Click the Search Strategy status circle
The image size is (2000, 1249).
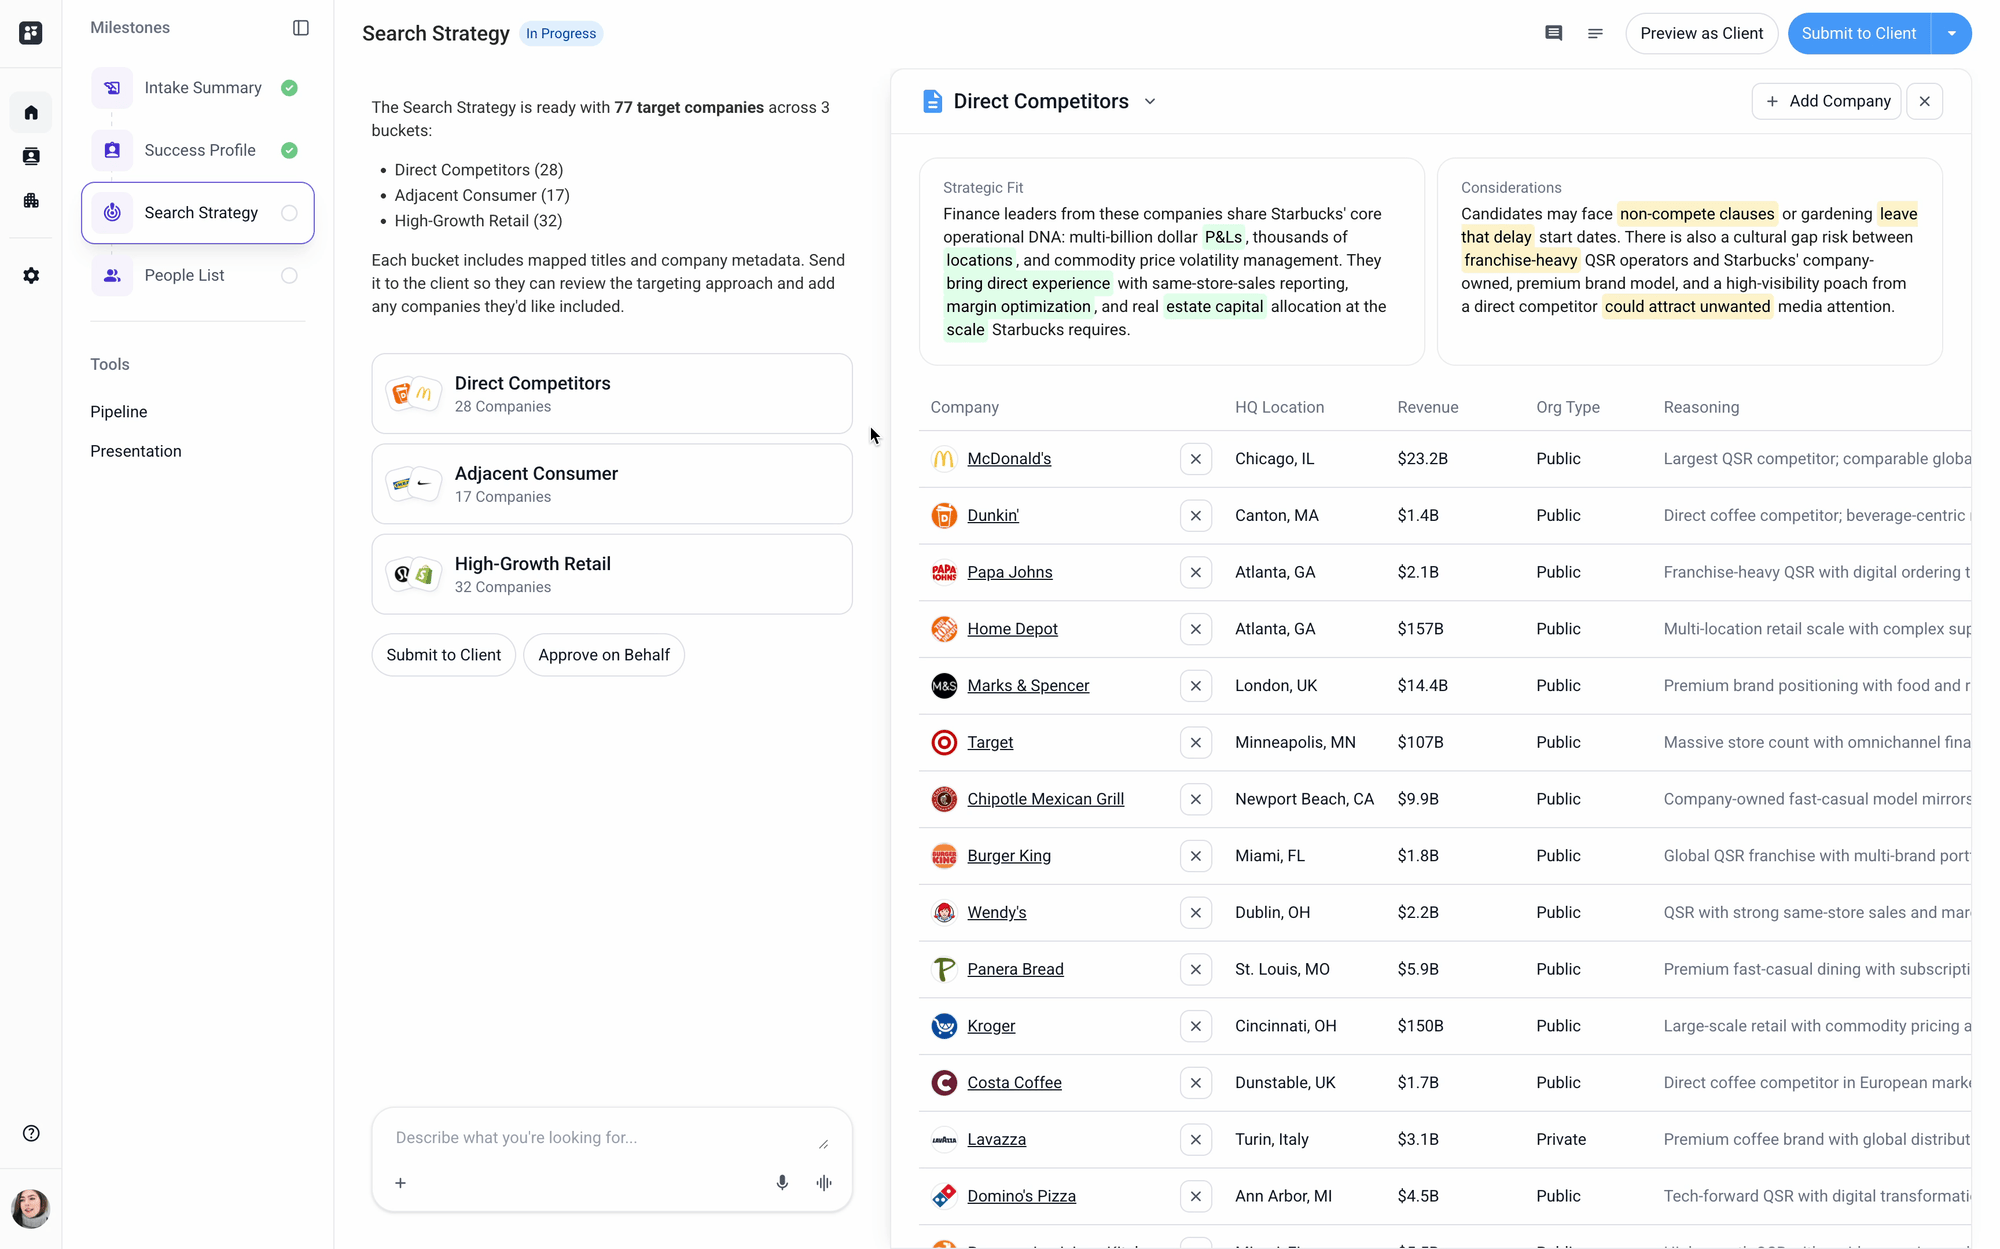(289, 213)
